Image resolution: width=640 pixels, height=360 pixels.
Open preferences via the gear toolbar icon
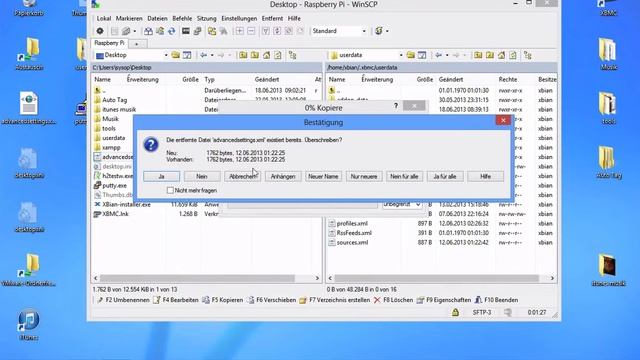pyautogui.click(x=100, y=31)
